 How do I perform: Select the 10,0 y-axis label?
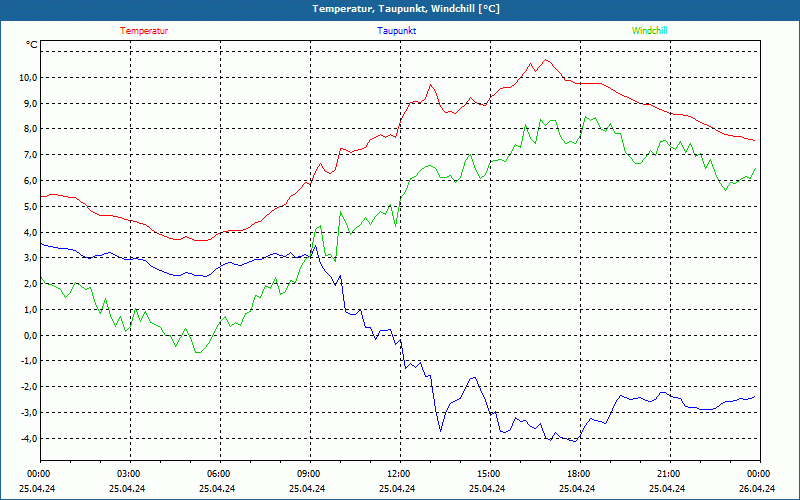coord(28,78)
